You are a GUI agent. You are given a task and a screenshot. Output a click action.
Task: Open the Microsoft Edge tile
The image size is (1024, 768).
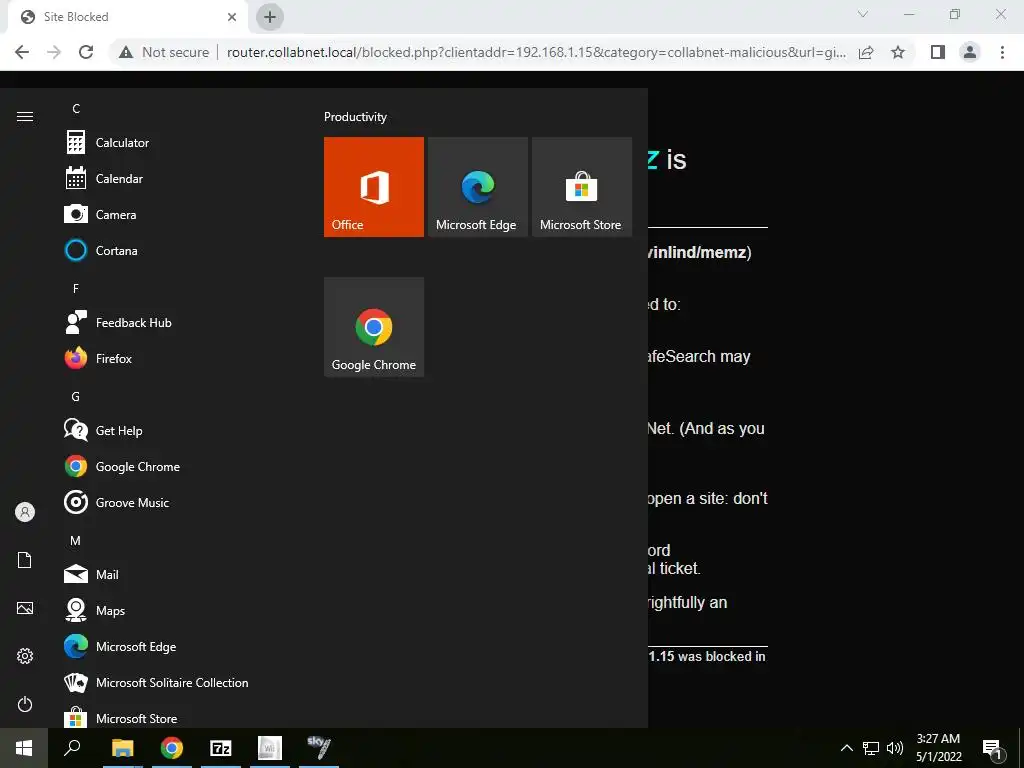click(x=477, y=187)
